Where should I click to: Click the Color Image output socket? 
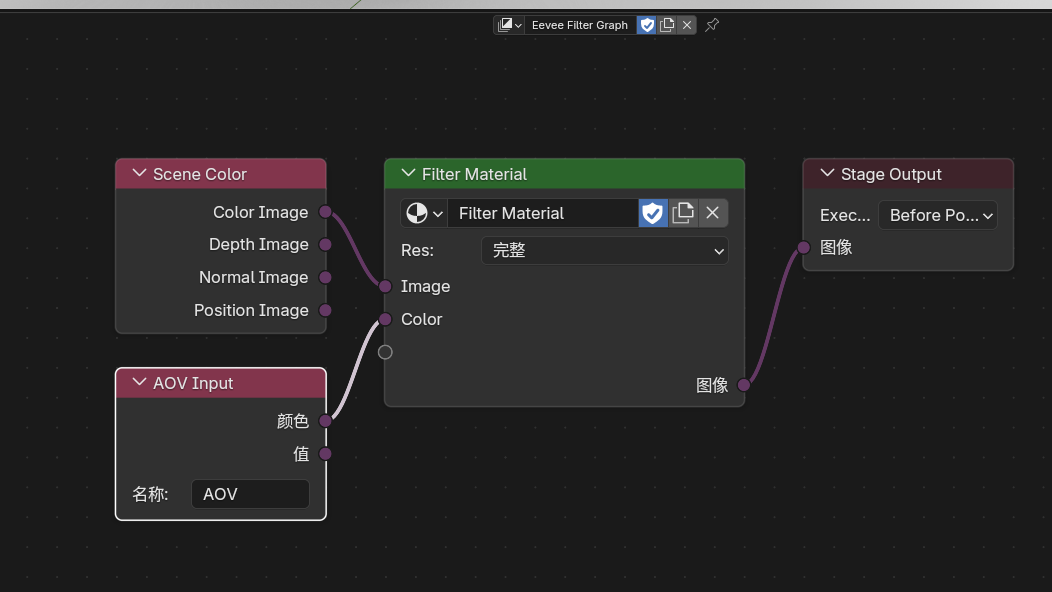tap(325, 212)
